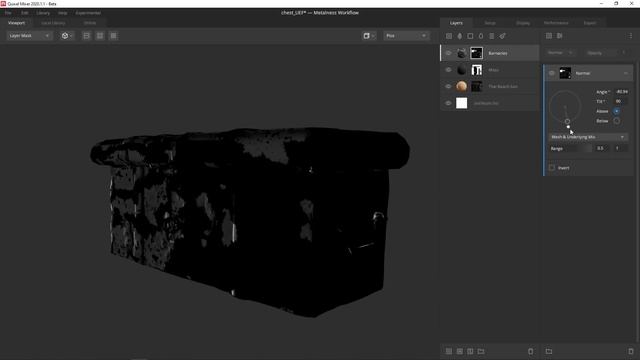Image resolution: width=640 pixels, height=360 pixels.
Task: Open the Edit menu
Action: (25, 13)
